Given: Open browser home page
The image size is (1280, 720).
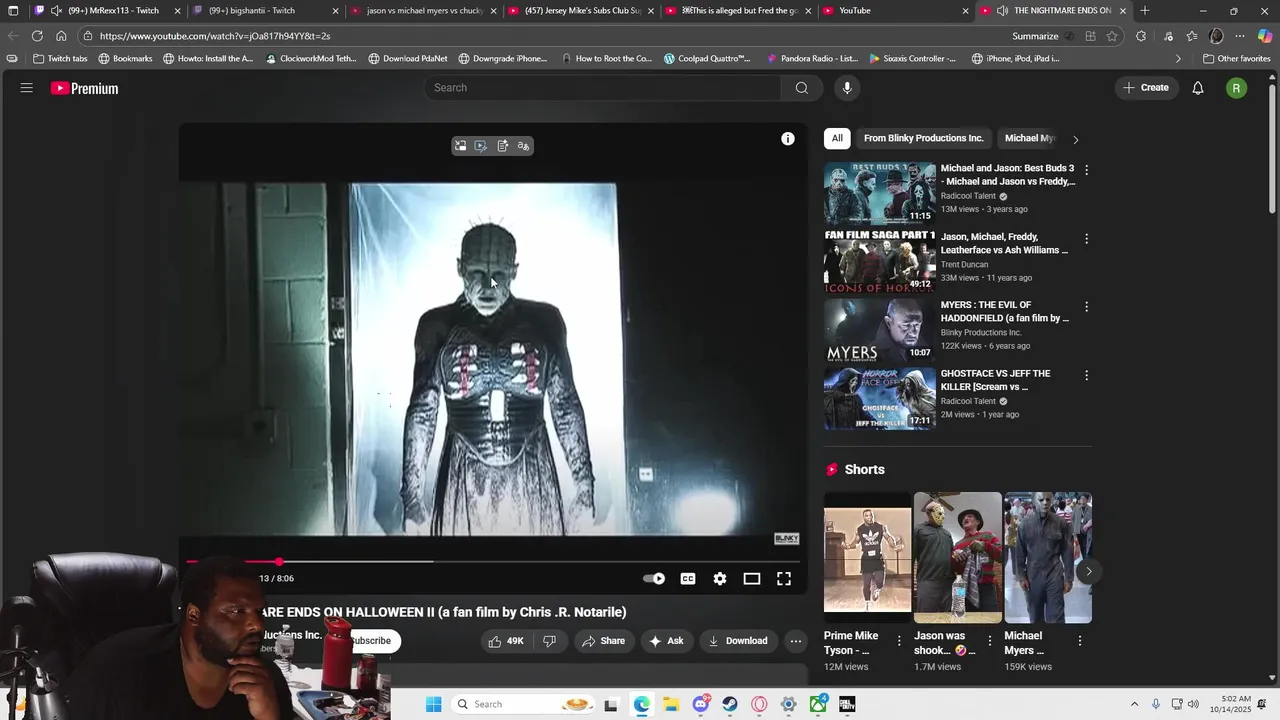Looking at the screenshot, I should pyautogui.click(x=61, y=36).
